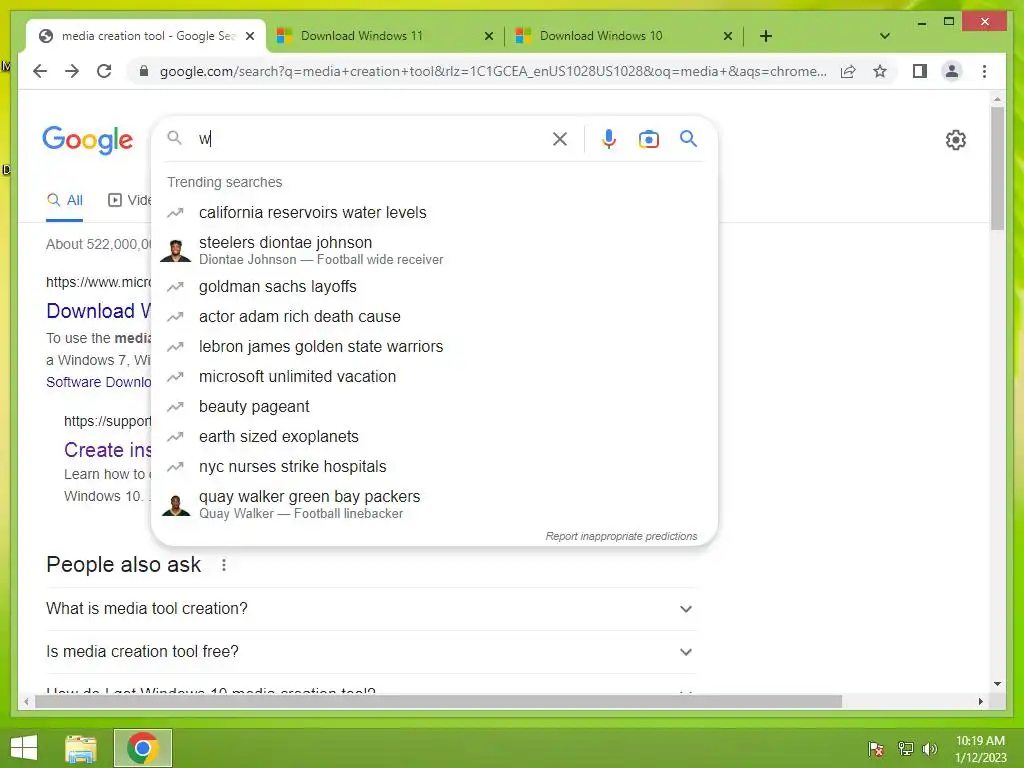The height and width of the screenshot is (768, 1024).
Task: Switch to the Download Windows 11 tab
Action: pos(385,36)
